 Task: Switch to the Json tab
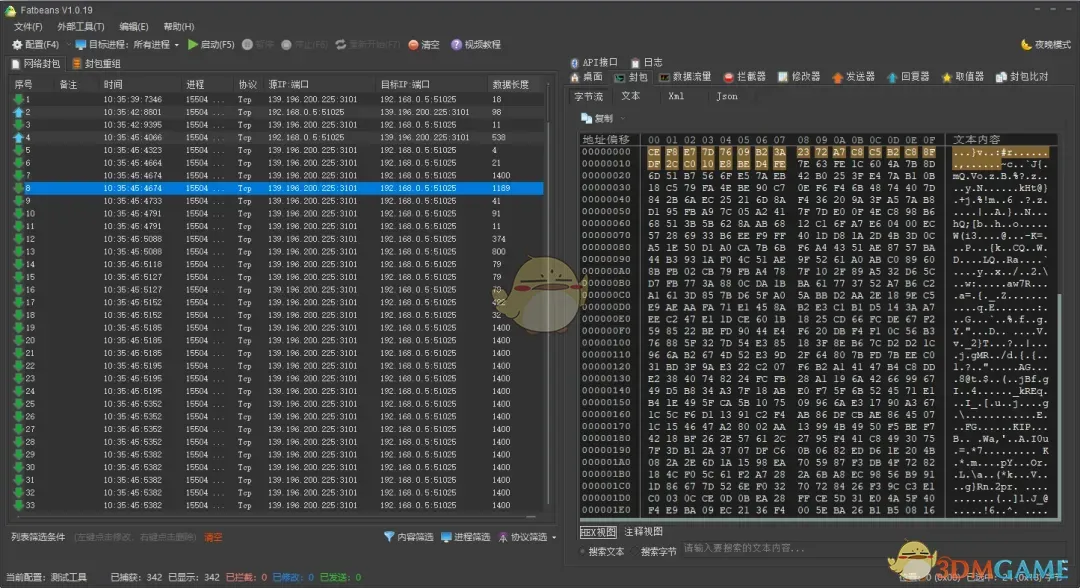tap(726, 97)
